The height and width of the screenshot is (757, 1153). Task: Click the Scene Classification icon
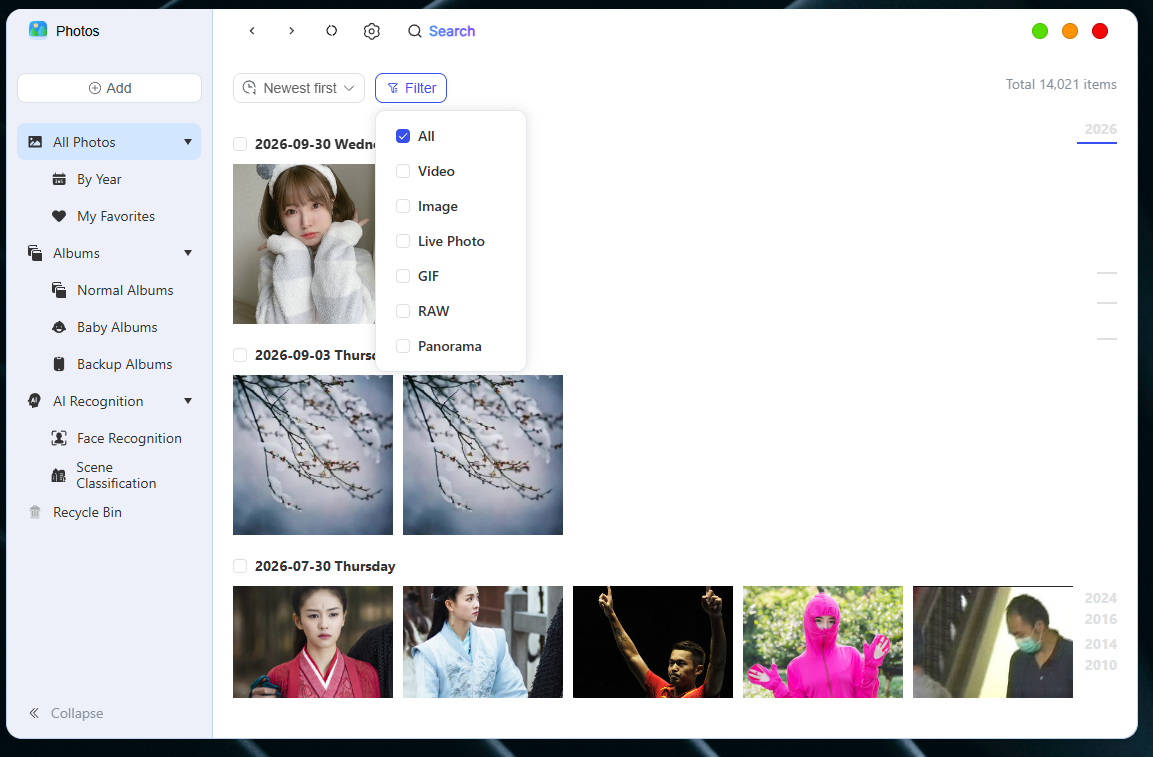(x=59, y=476)
